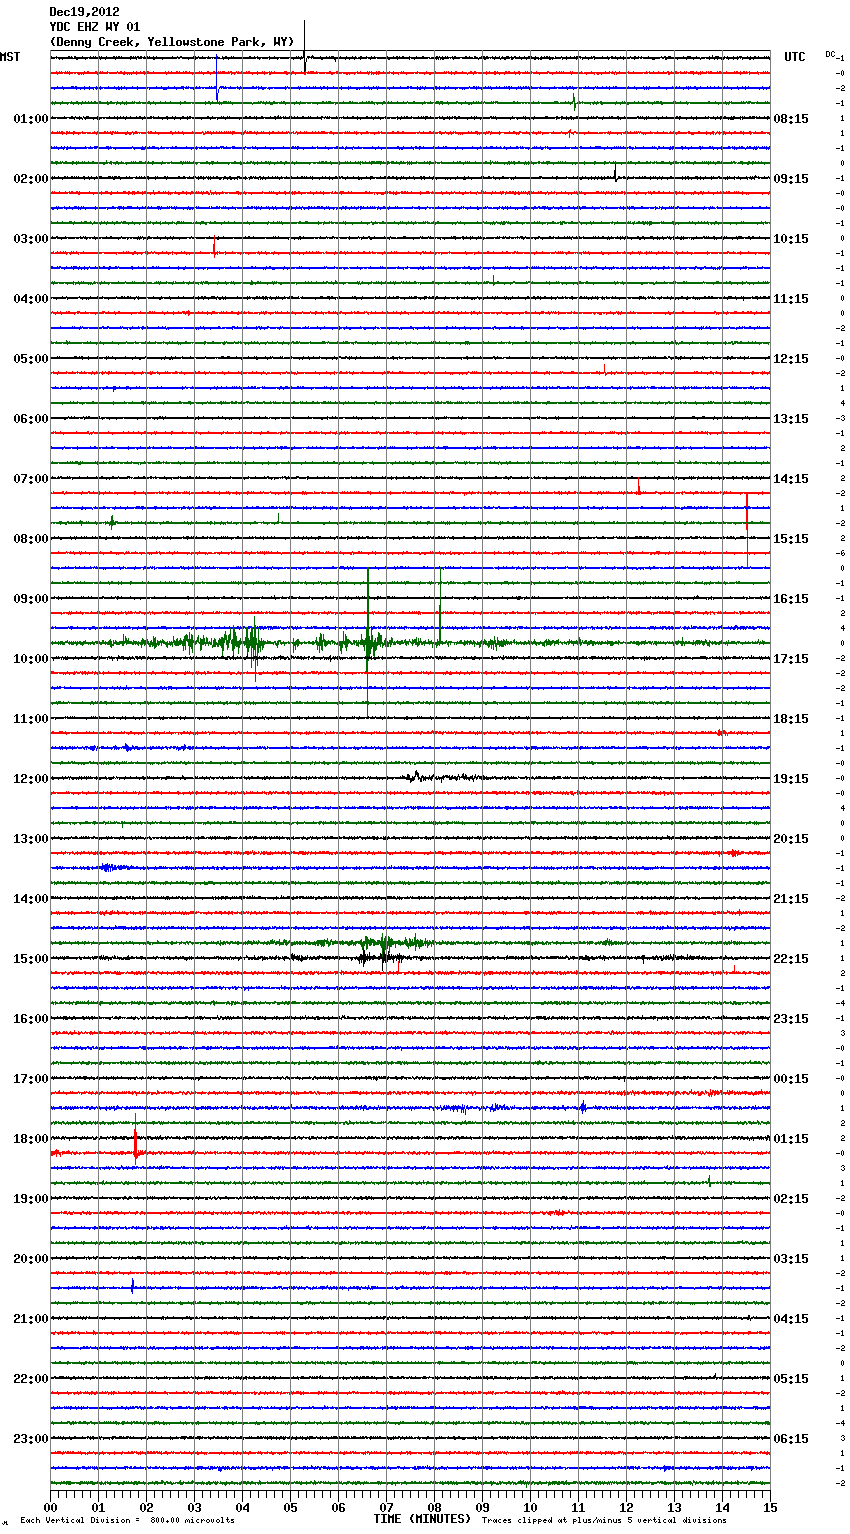
Task: Select the "20:00" MST hour label
Action: (x=31, y=1259)
